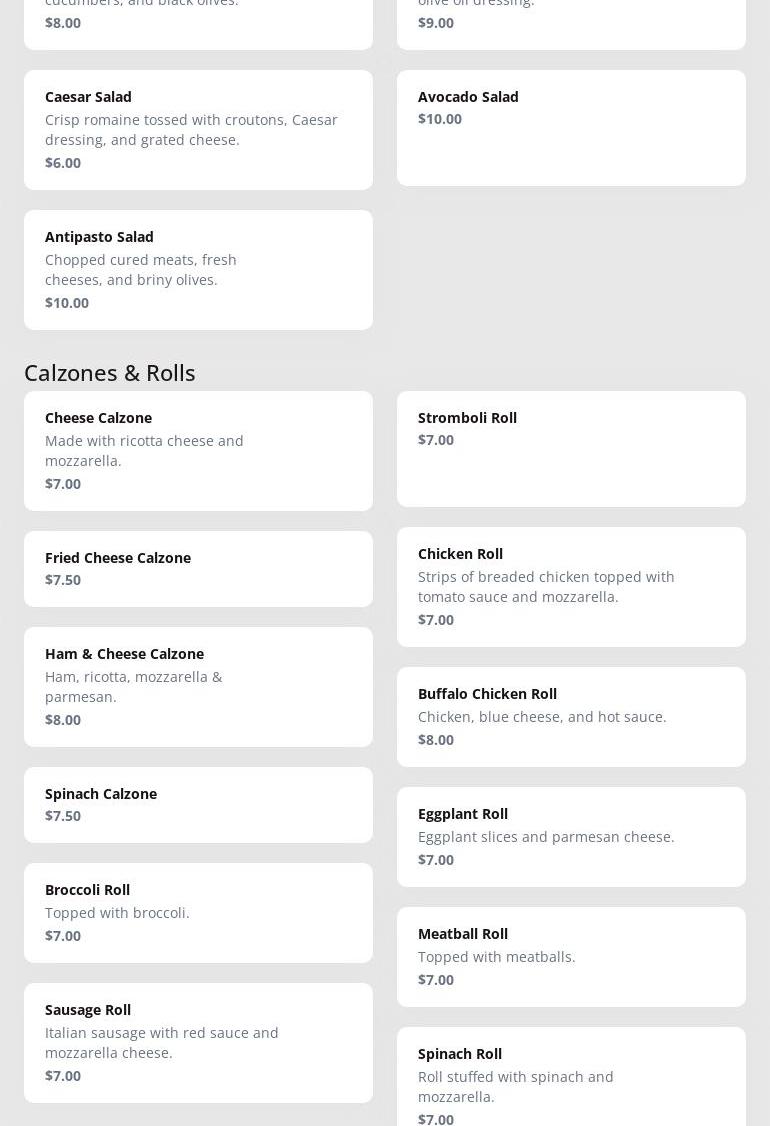Click the Calzones & Rolls section heading

(x=110, y=372)
